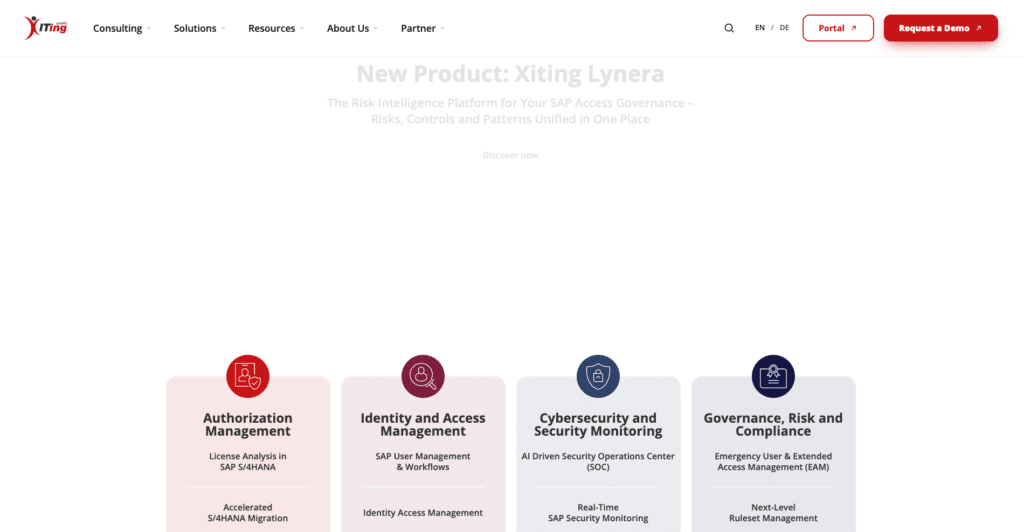Click the Xiting logo
The image size is (1024, 532).
point(46,27)
